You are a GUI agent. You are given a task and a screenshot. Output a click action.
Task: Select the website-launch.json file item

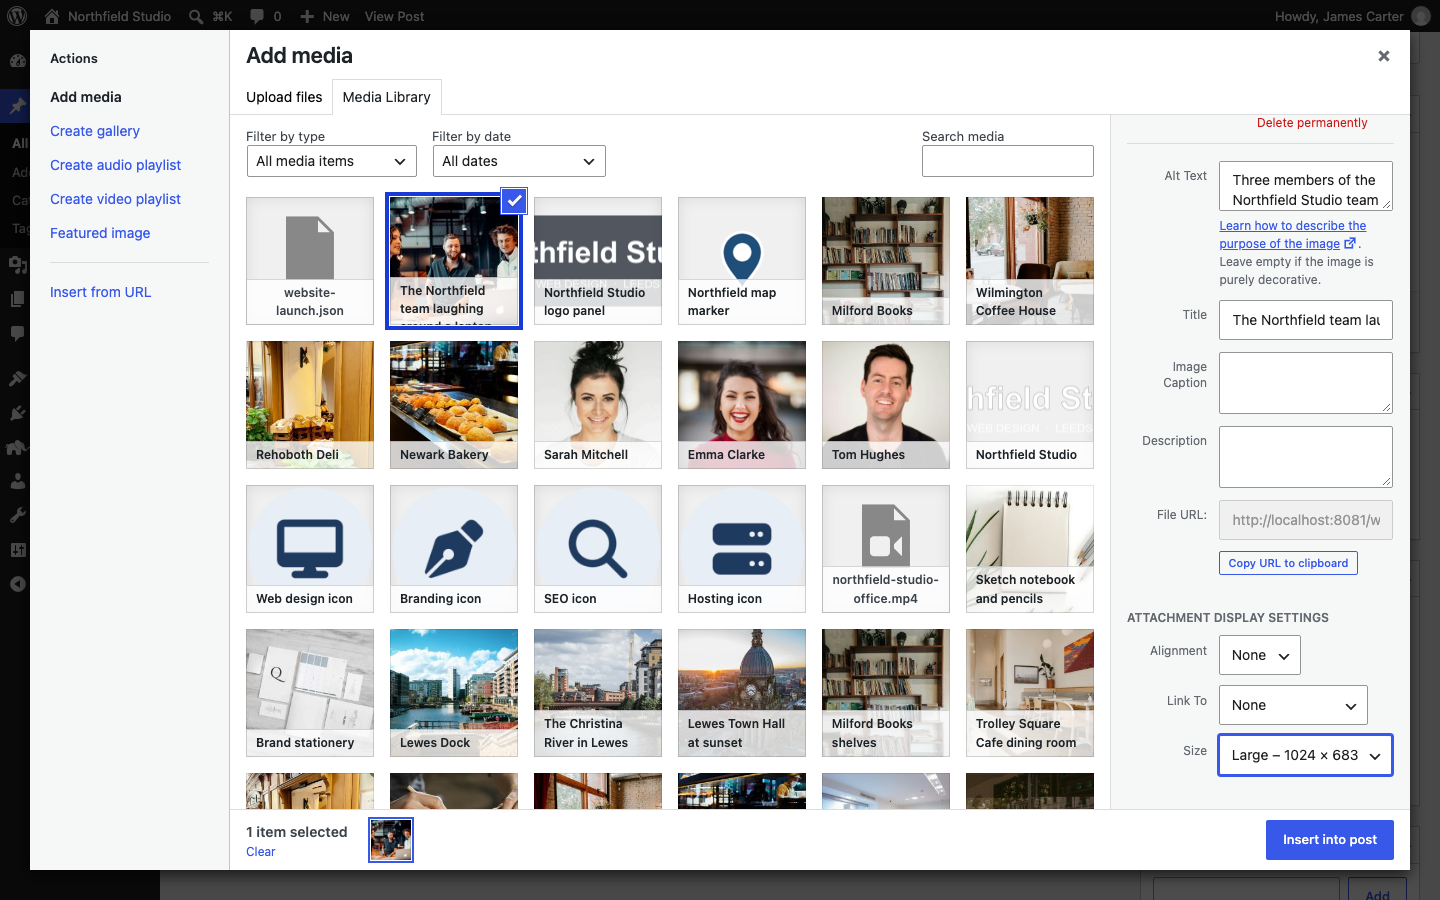click(x=310, y=261)
